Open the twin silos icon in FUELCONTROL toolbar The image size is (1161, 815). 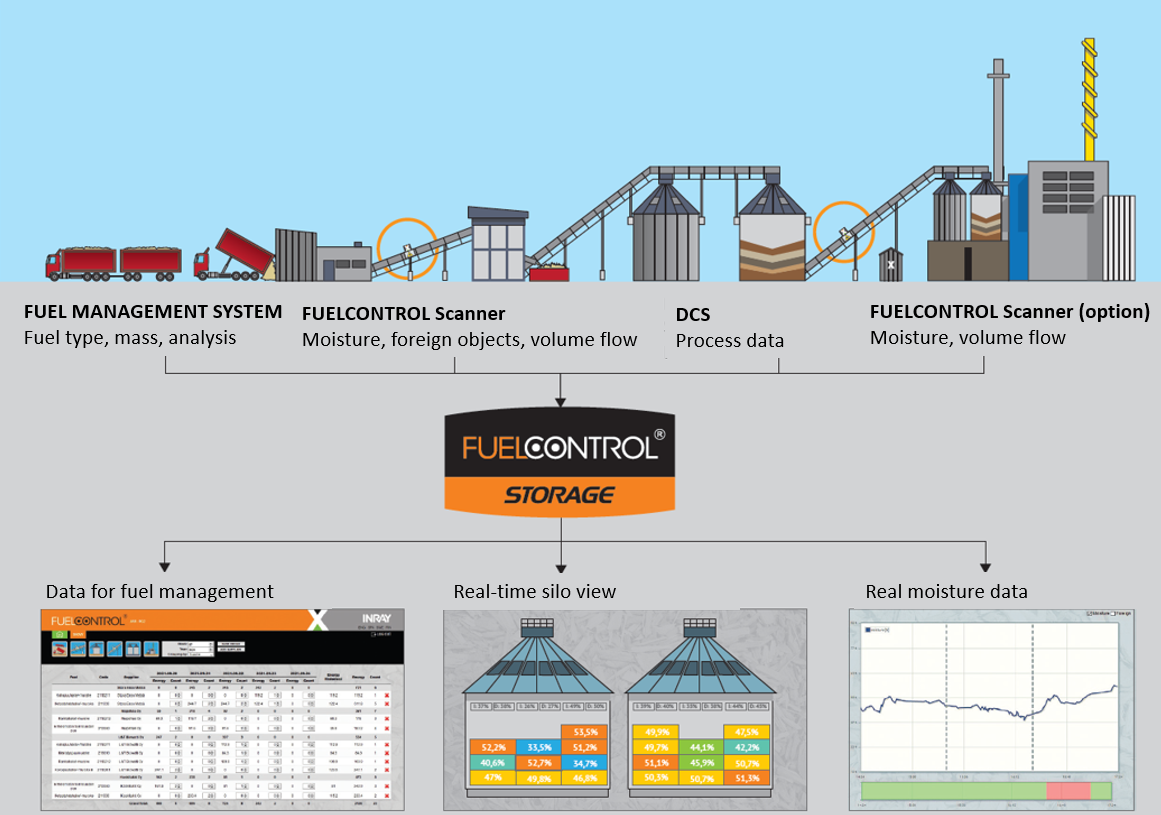click(133, 649)
